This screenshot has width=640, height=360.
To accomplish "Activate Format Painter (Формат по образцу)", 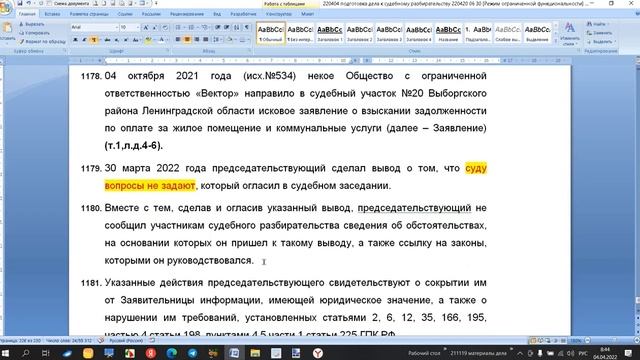I will click(x=42, y=41).
